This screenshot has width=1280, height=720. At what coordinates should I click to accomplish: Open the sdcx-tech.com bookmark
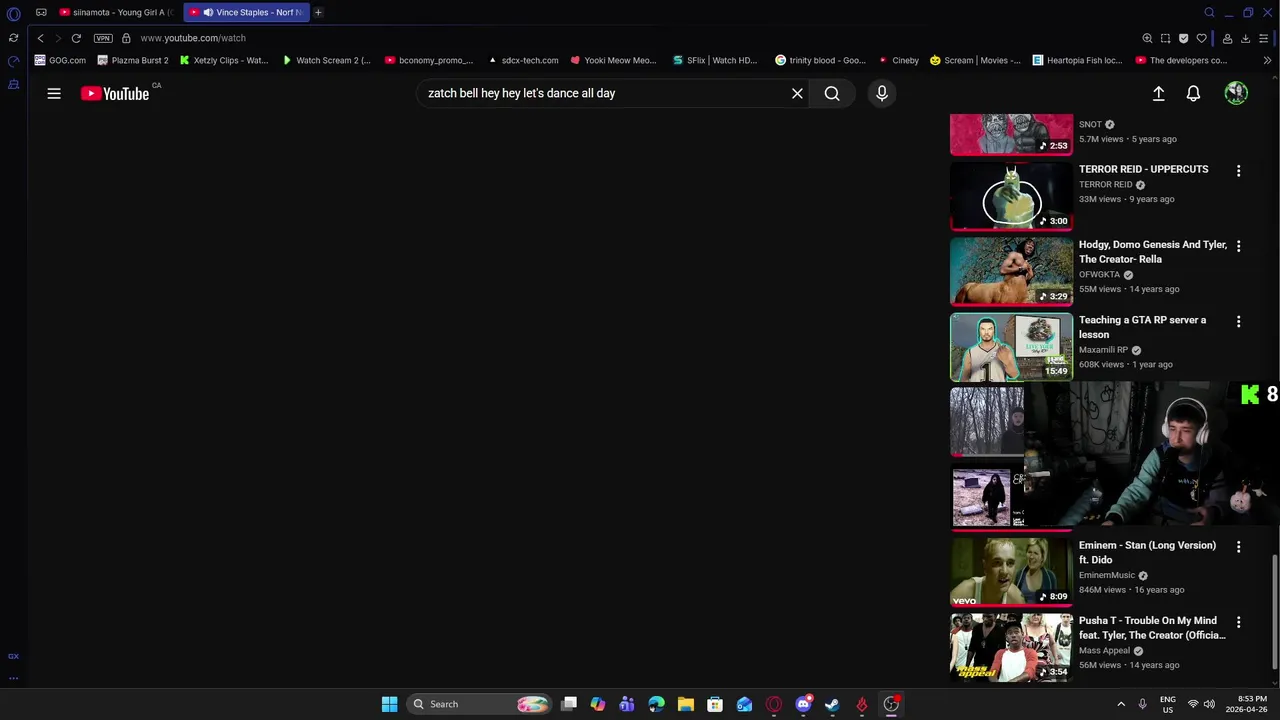click(523, 60)
